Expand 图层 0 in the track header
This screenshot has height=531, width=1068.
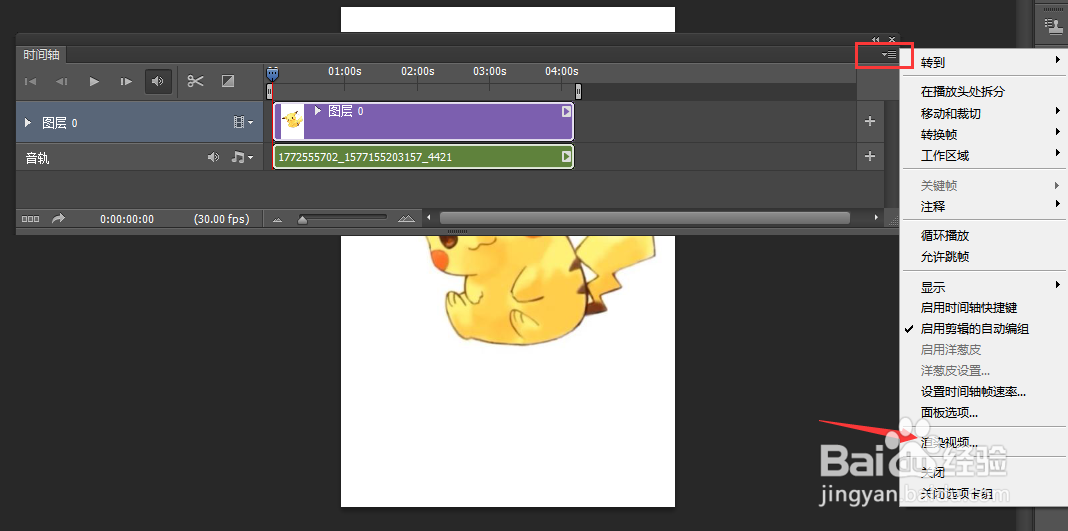pyautogui.click(x=28, y=123)
